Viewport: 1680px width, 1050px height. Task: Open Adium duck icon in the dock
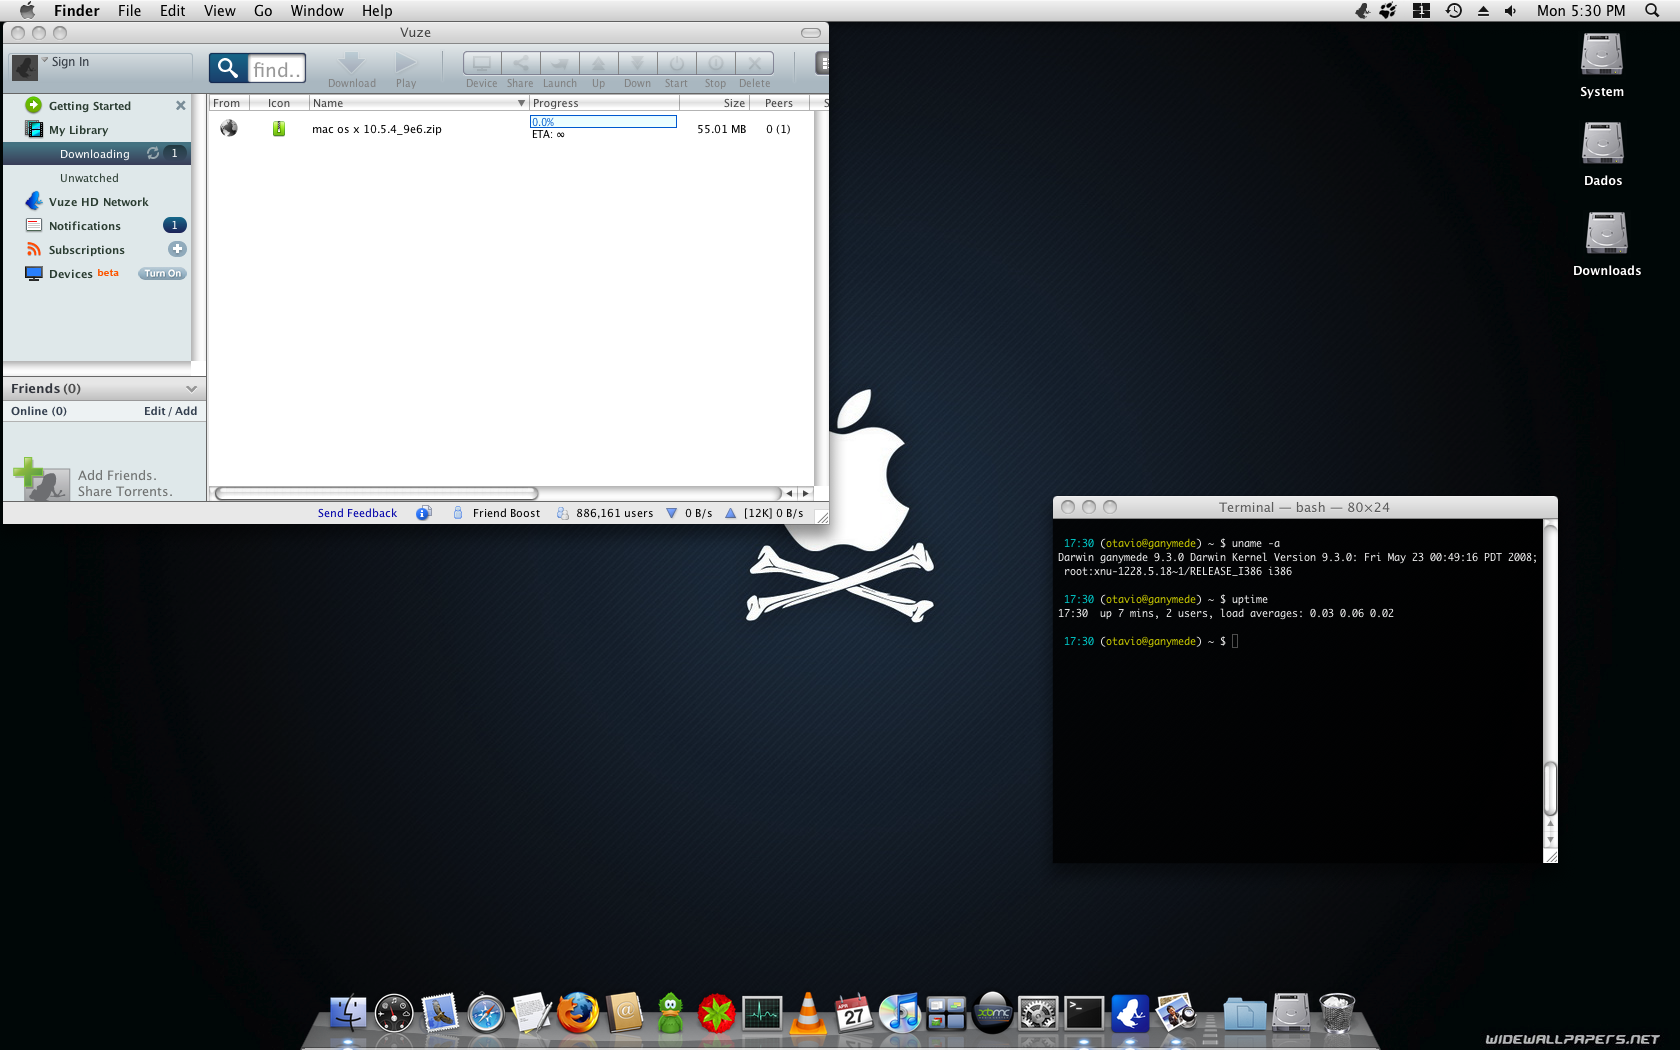[670, 1013]
